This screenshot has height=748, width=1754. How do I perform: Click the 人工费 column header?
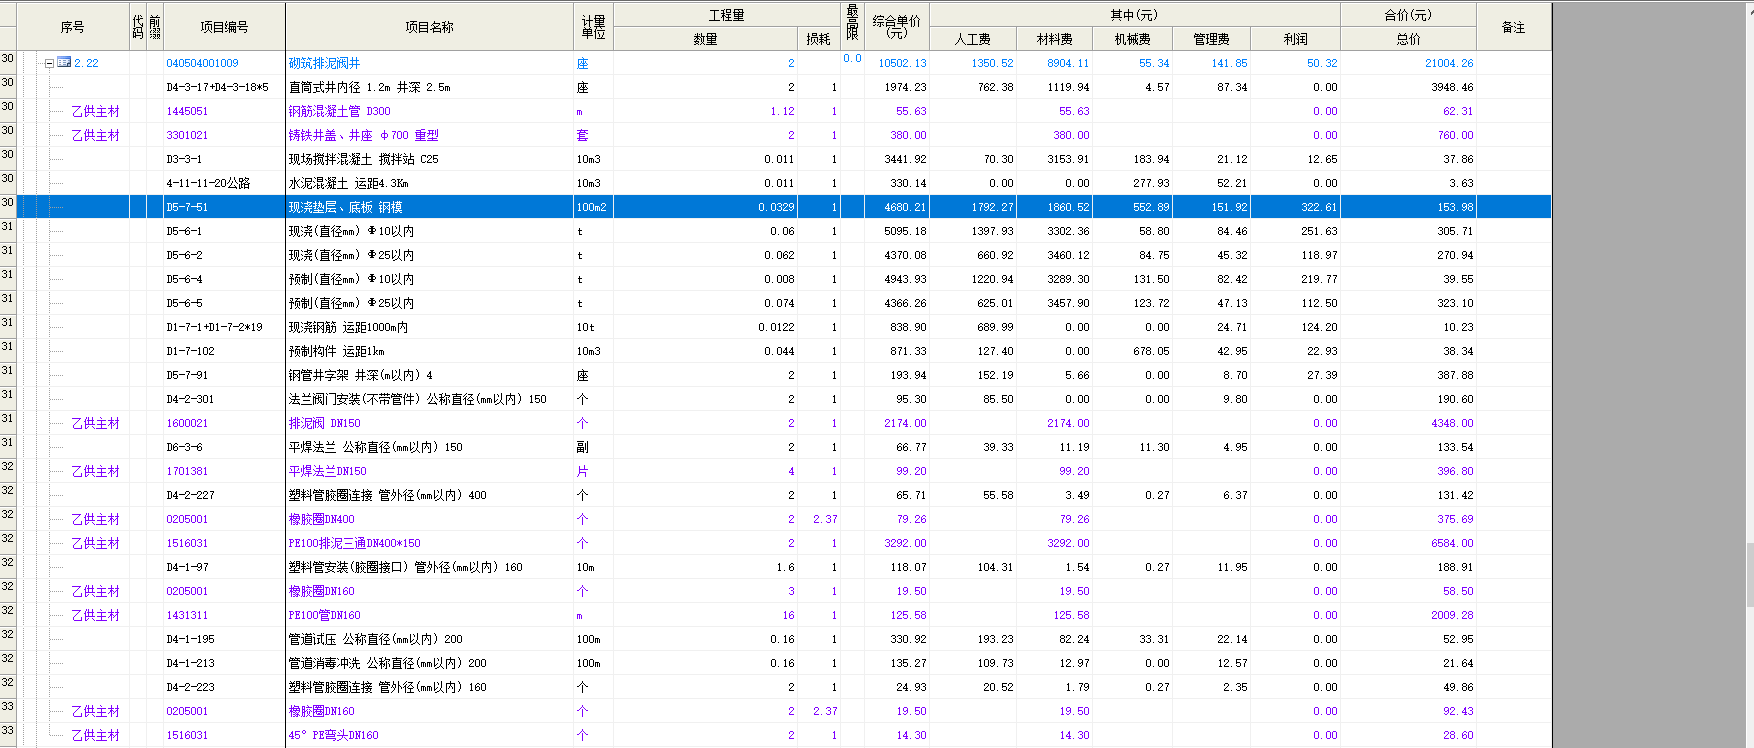tap(972, 39)
